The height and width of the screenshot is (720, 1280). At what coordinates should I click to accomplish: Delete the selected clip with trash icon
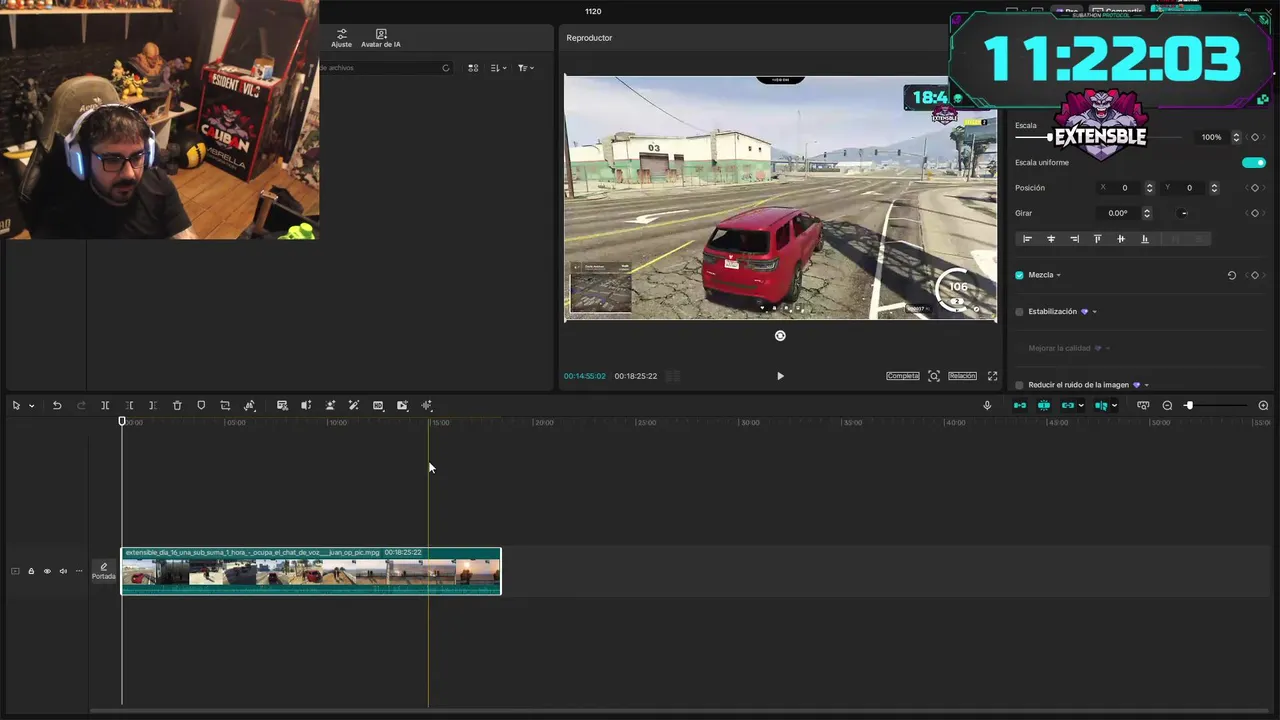pyautogui.click(x=177, y=405)
